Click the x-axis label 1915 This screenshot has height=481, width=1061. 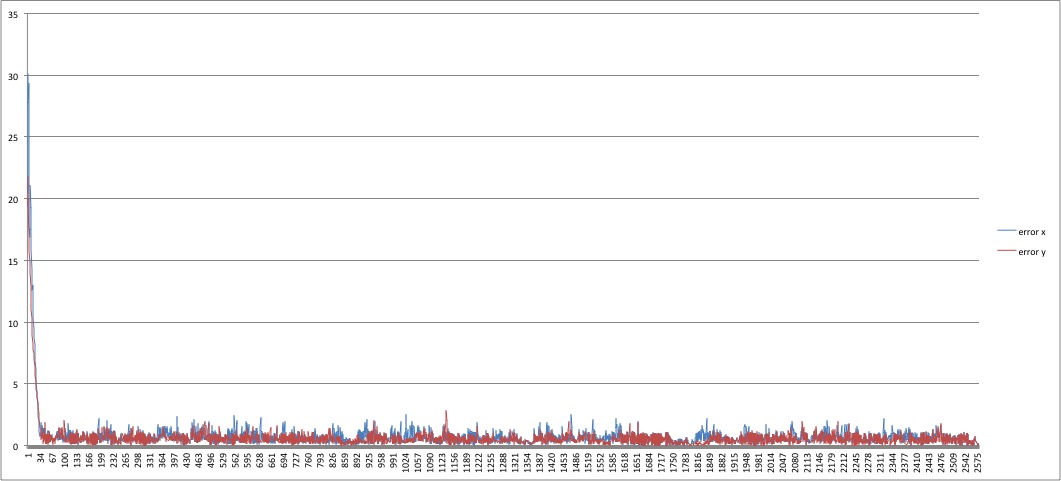pyautogui.click(x=734, y=461)
